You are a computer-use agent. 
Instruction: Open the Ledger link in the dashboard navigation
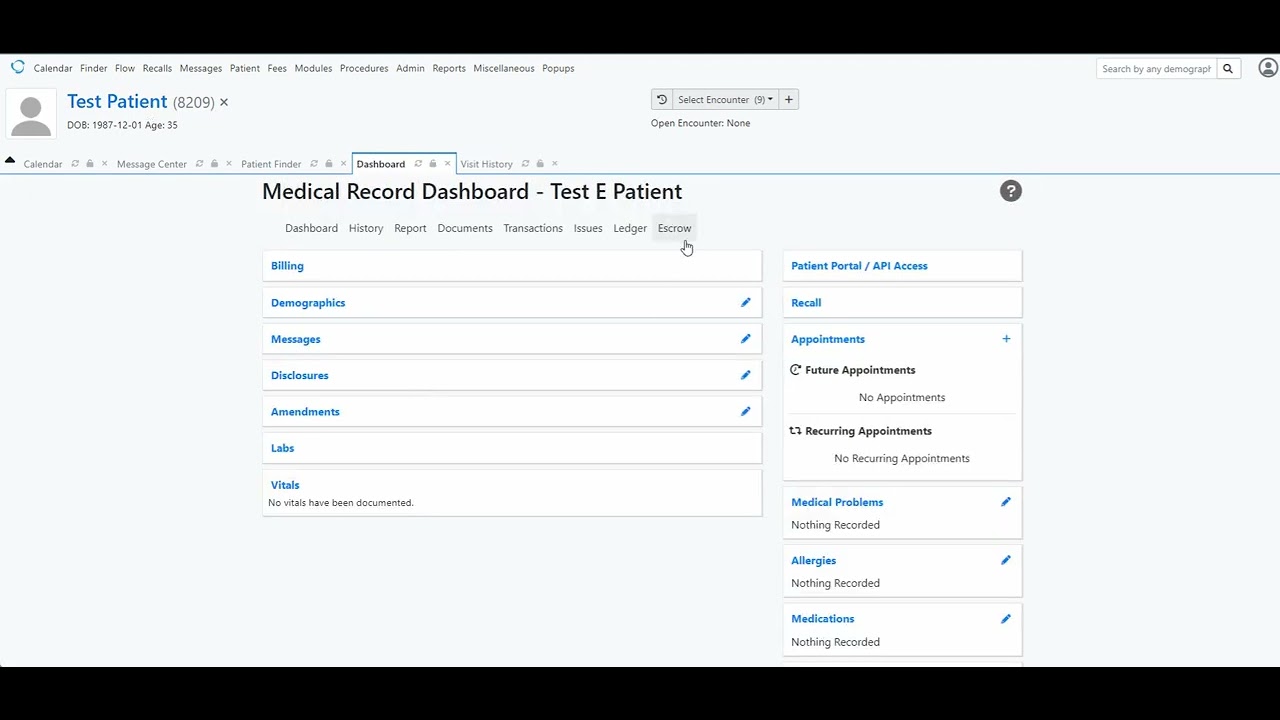630,229
